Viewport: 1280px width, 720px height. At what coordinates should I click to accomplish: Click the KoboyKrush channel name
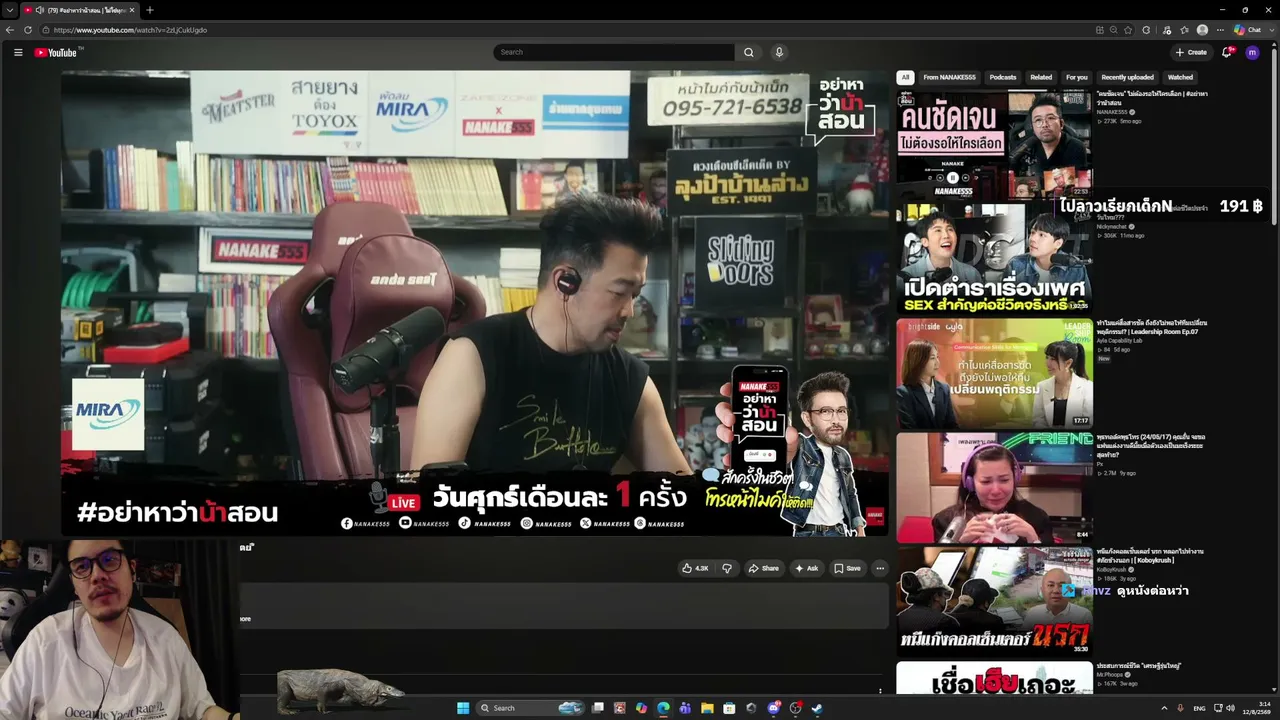[1112, 569]
